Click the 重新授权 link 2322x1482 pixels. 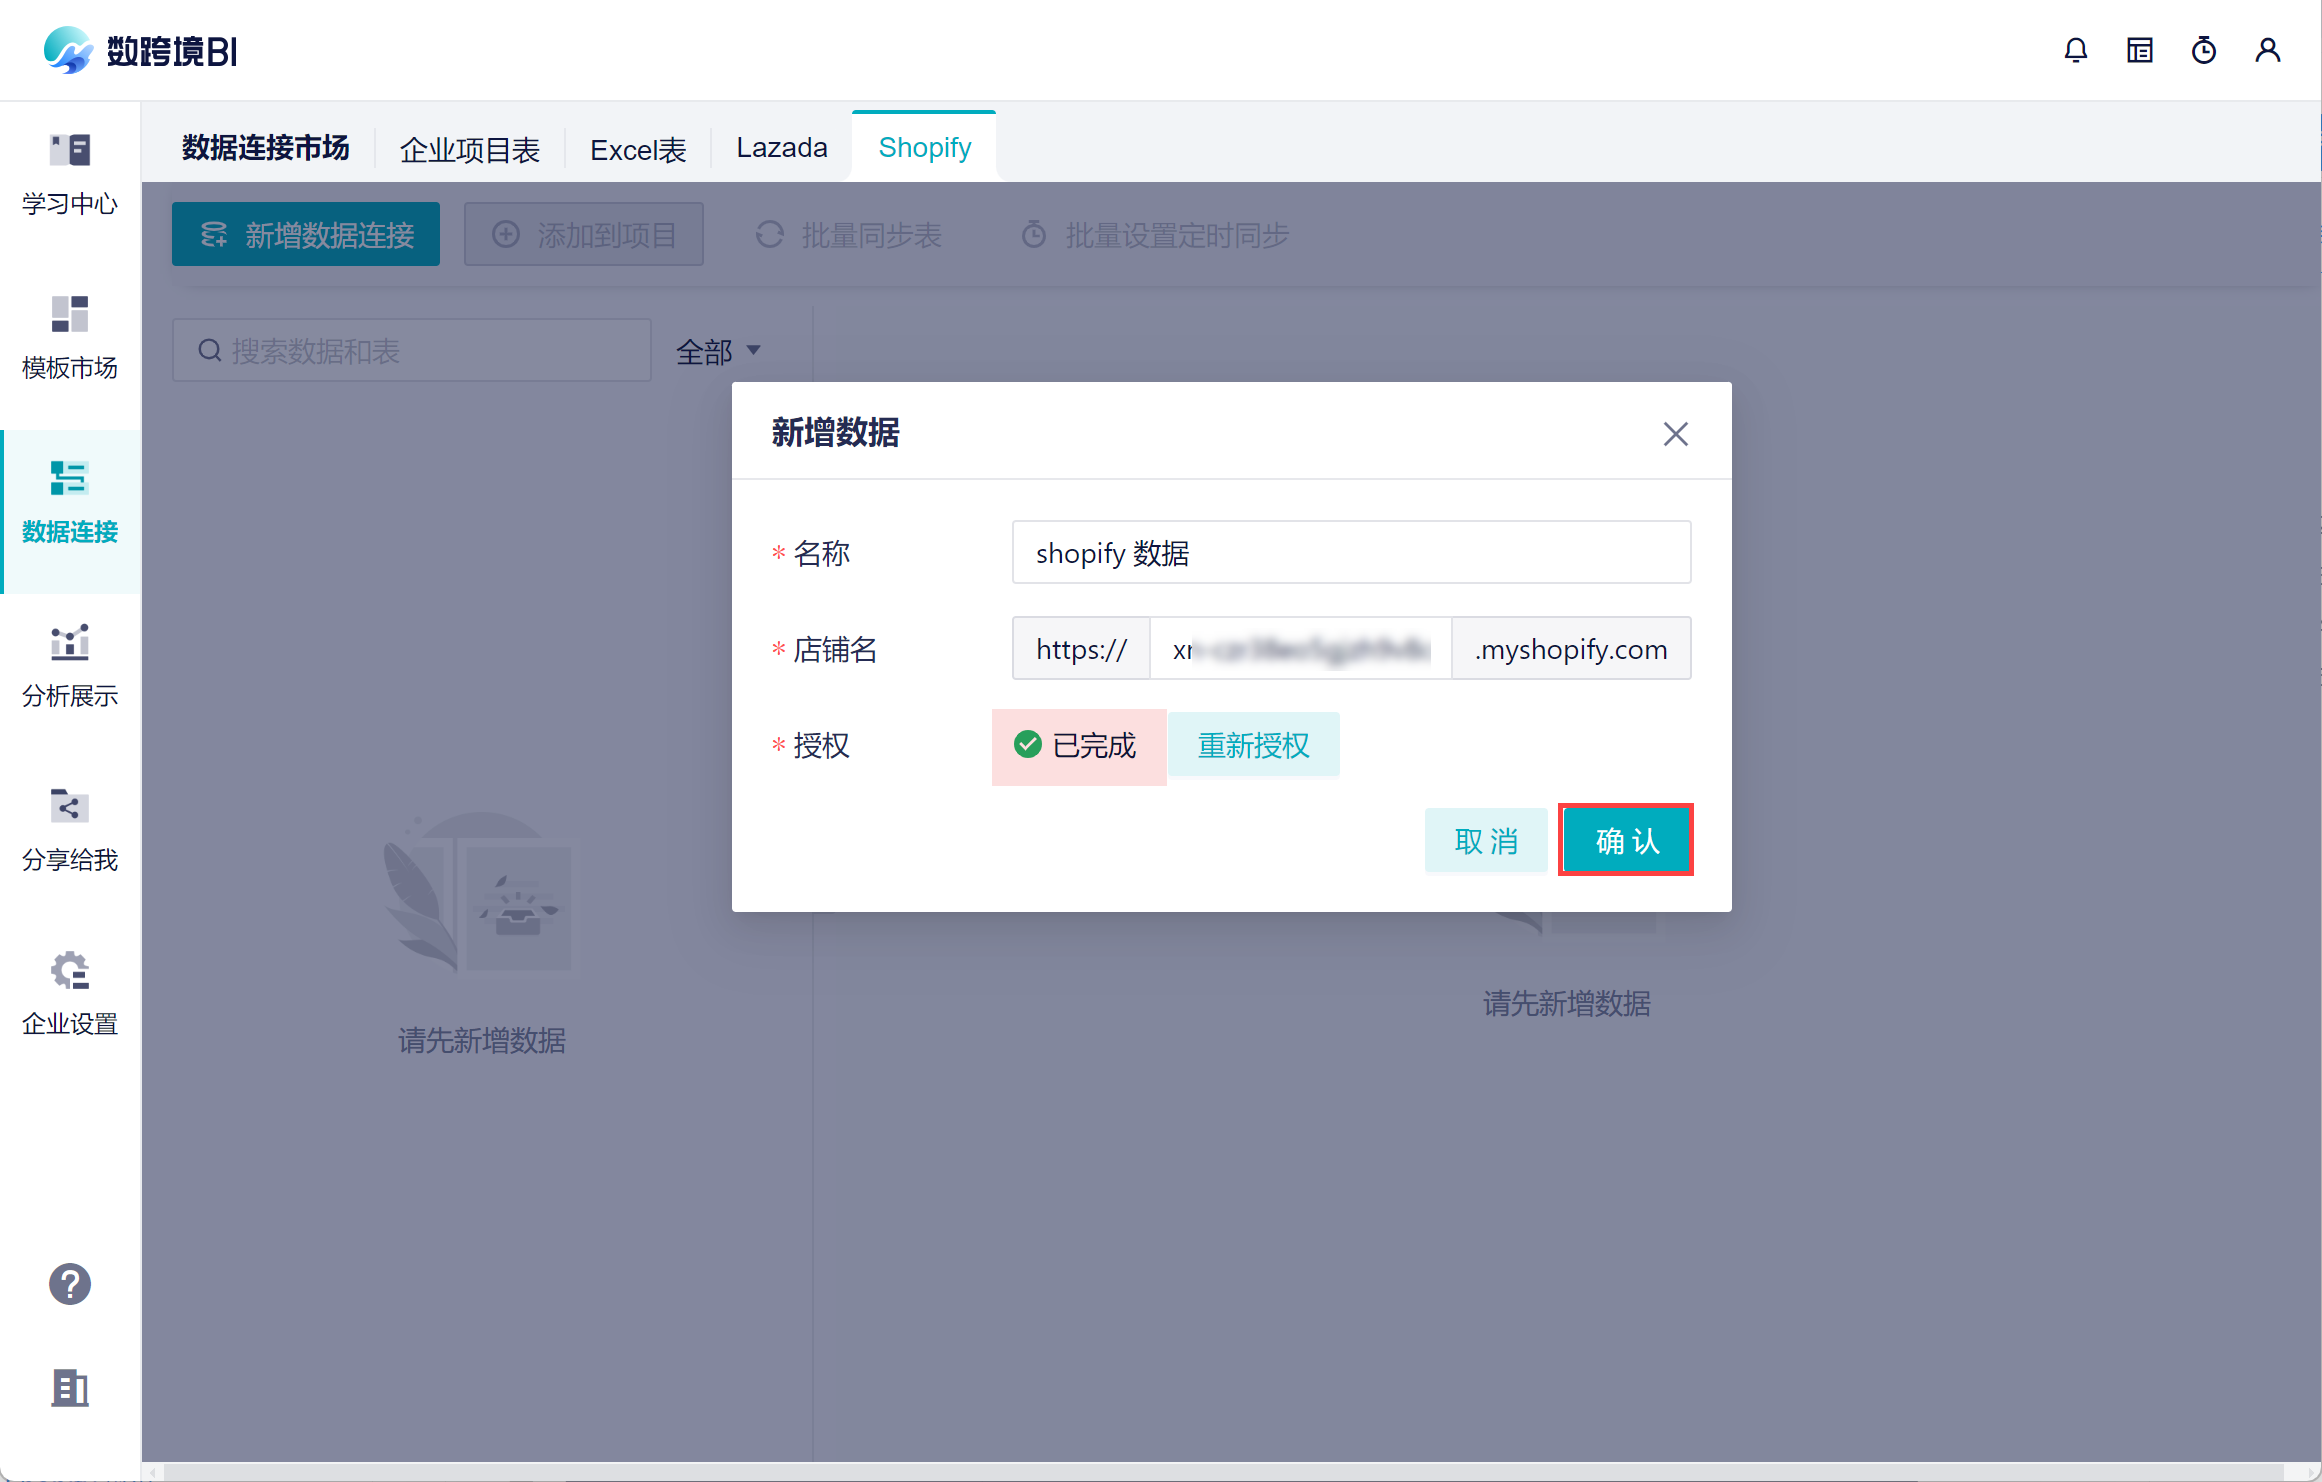coord(1253,745)
